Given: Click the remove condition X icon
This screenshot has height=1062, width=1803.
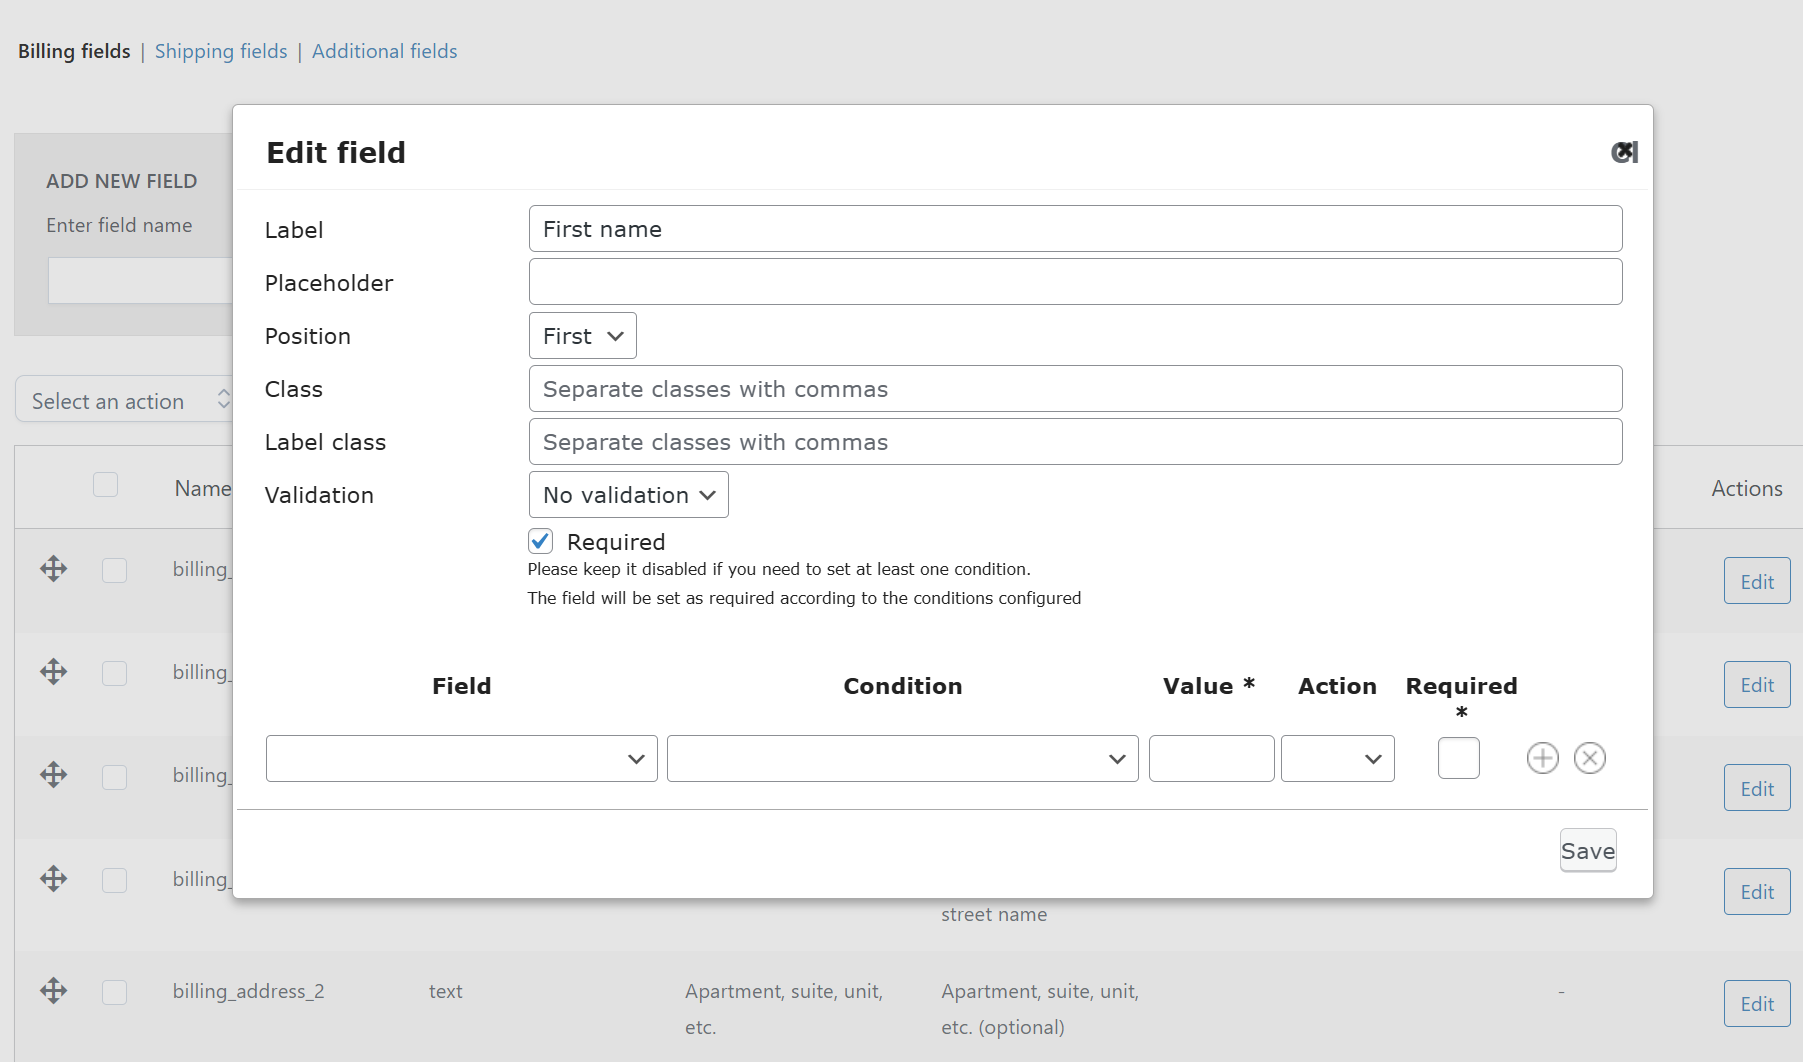Looking at the screenshot, I should coord(1589,758).
